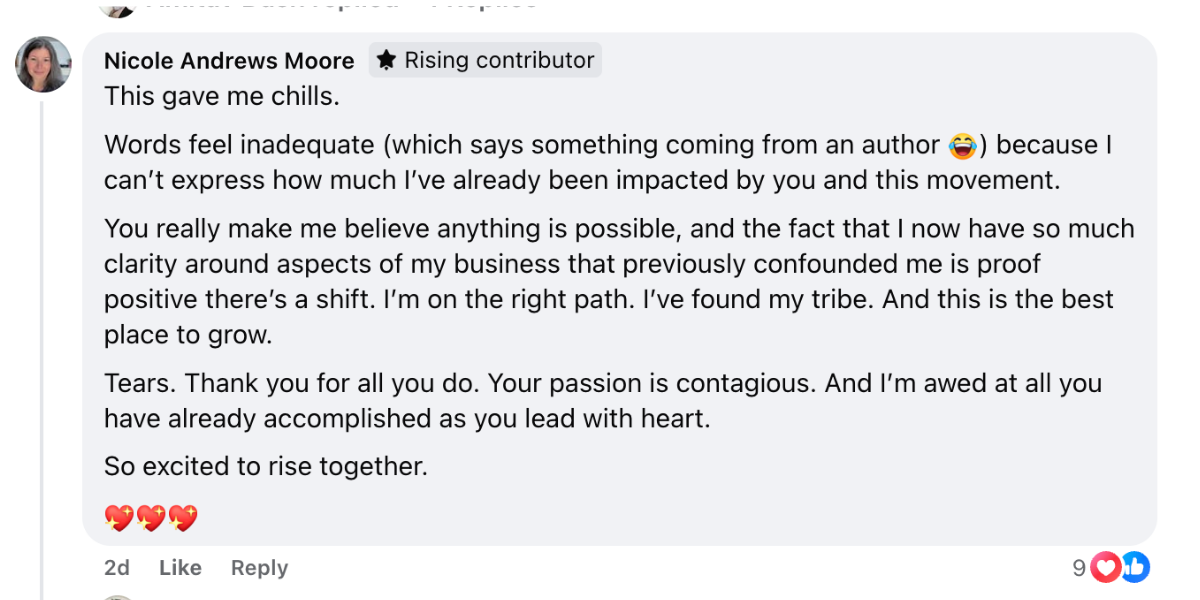The width and height of the screenshot is (1200, 600).
Task: Show who reacted via the 9 count
Action: coord(1079,568)
